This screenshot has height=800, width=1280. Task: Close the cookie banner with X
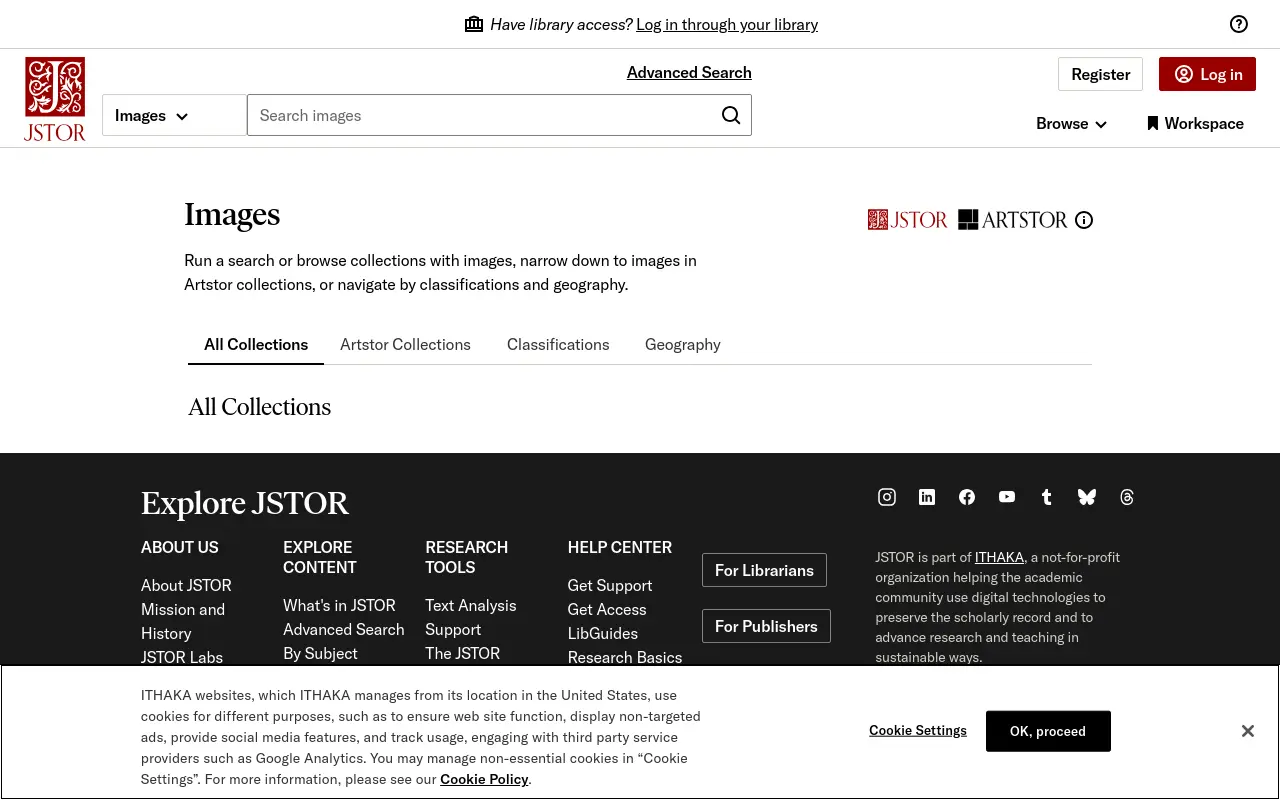[x=1248, y=731]
